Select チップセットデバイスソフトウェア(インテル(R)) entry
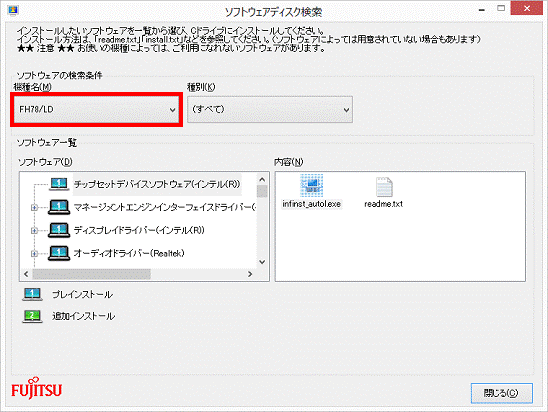Image resolution: width=548 pixels, height=412 pixels. 157,184
